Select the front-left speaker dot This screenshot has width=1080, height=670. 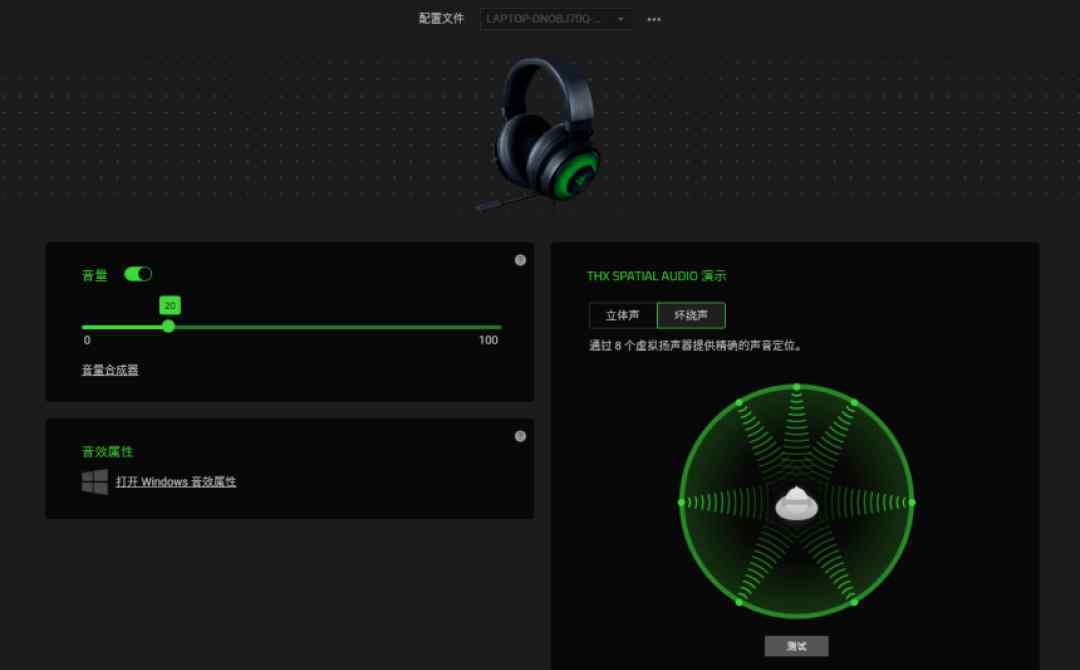click(x=739, y=402)
